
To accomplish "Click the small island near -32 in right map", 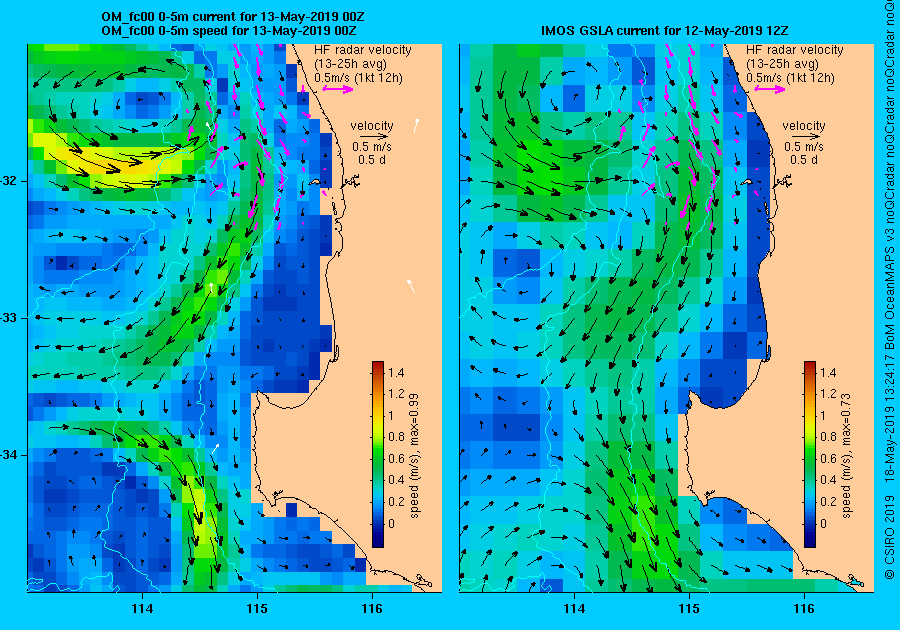I will [x=746, y=182].
